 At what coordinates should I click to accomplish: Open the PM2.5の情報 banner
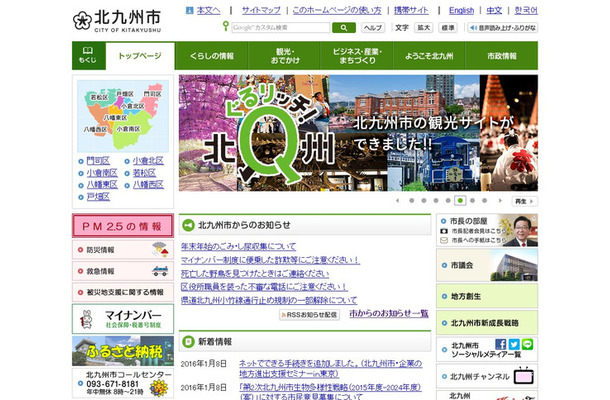point(123,226)
